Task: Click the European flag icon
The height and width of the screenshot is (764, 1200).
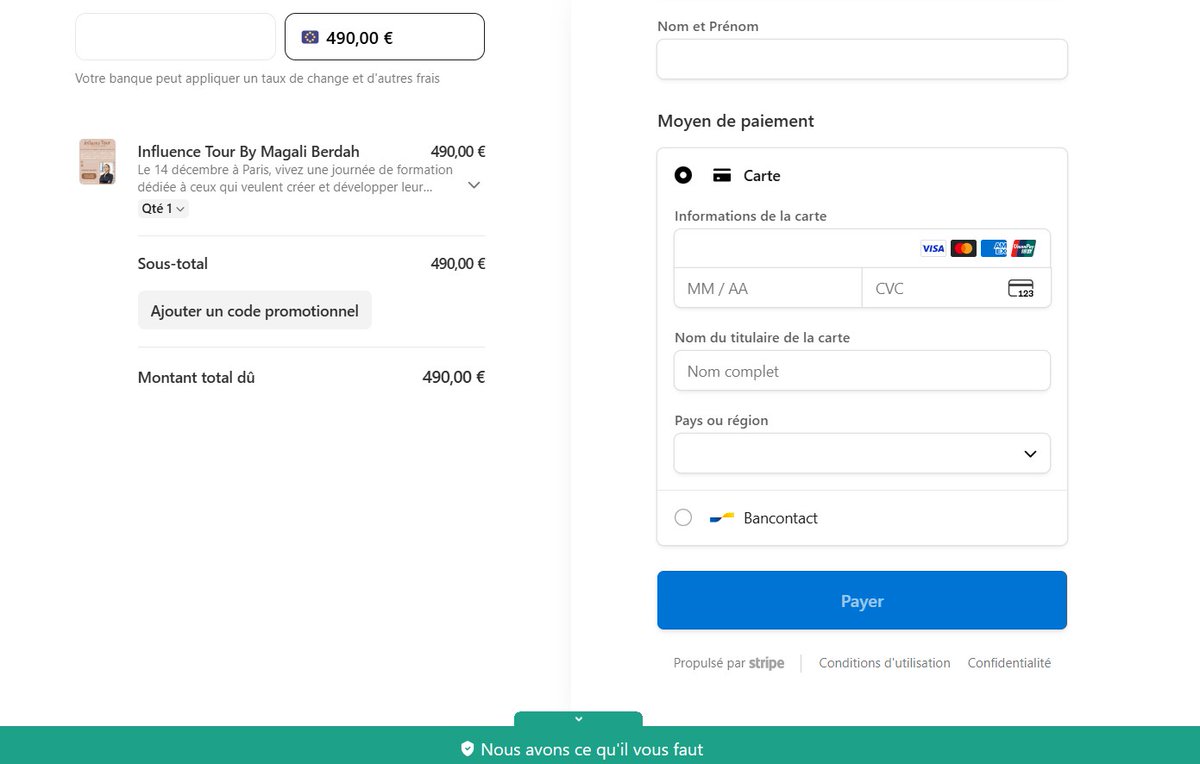Action: pyautogui.click(x=310, y=38)
